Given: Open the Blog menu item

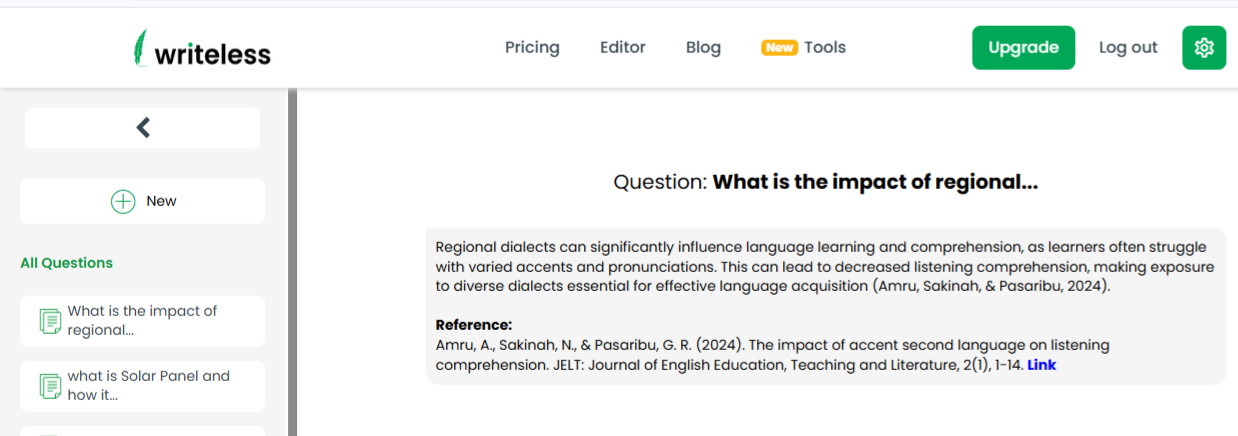Looking at the screenshot, I should tap(703, 47).
